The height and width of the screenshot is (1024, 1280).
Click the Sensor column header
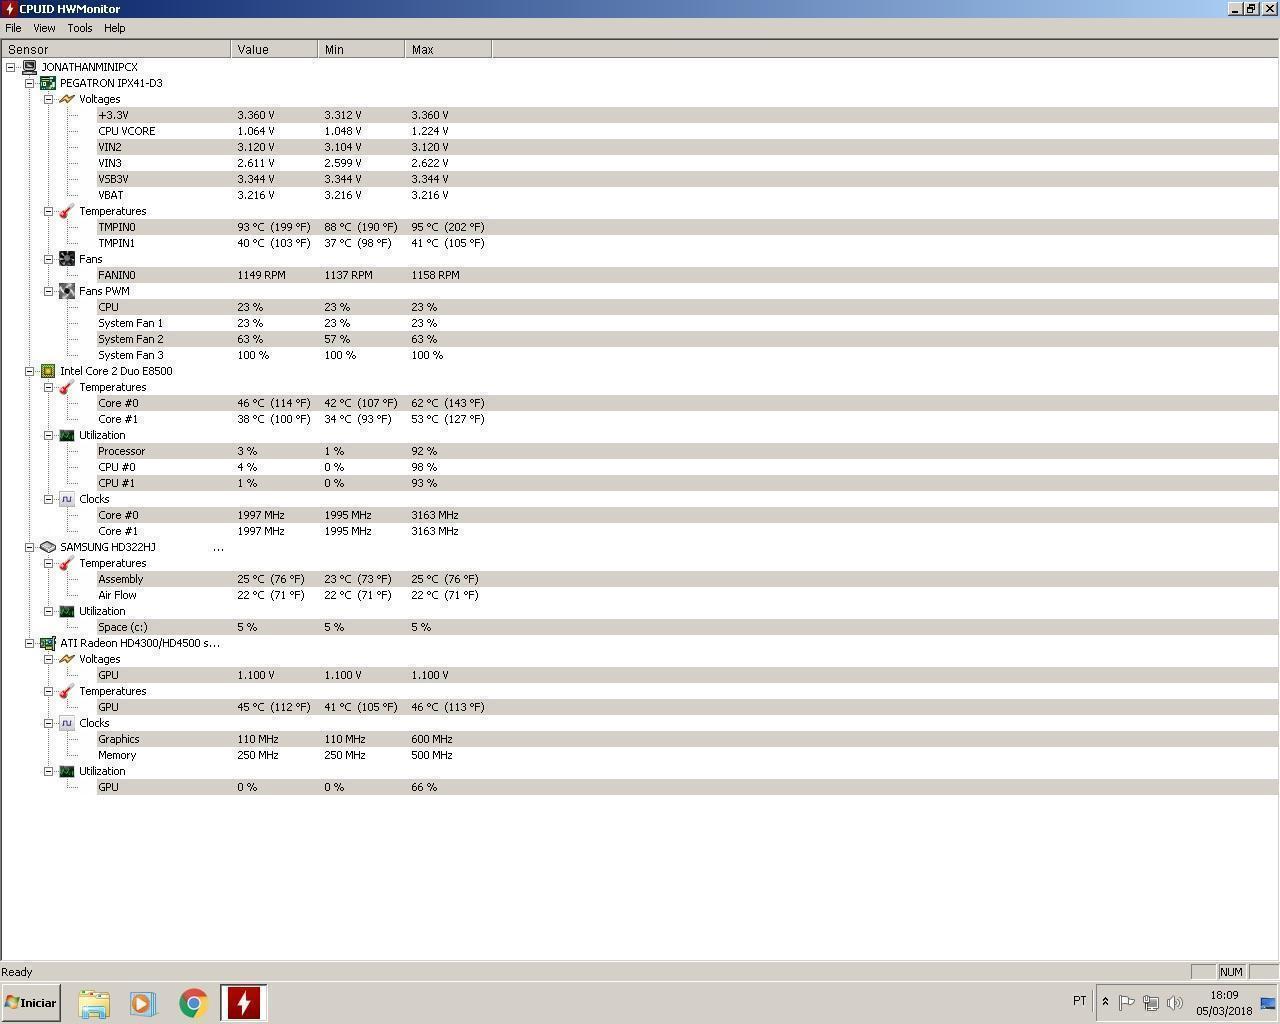[116, 49]
